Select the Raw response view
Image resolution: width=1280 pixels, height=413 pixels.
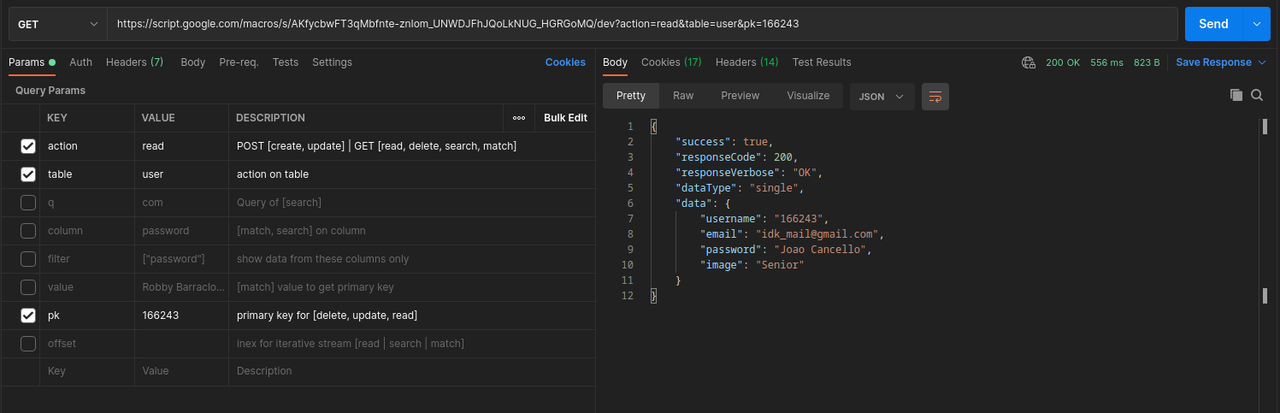pos(683,96)
